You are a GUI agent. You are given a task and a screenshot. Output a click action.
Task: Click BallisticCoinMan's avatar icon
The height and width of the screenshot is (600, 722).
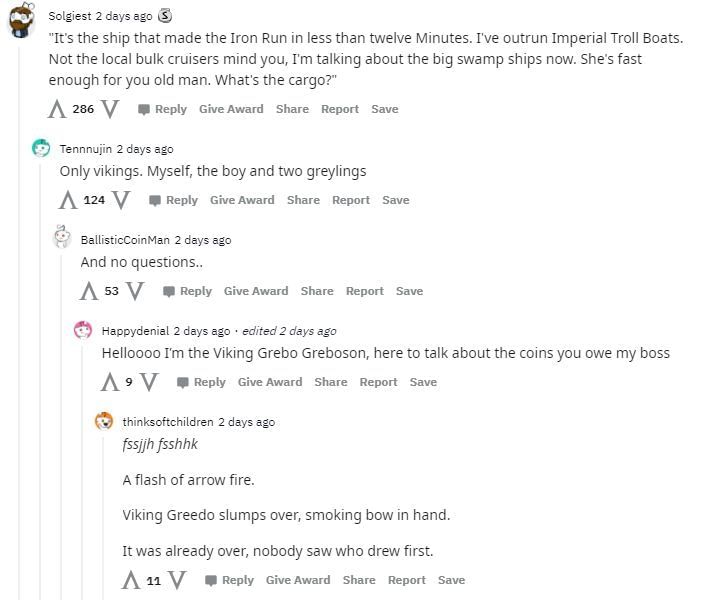(62, 239)
